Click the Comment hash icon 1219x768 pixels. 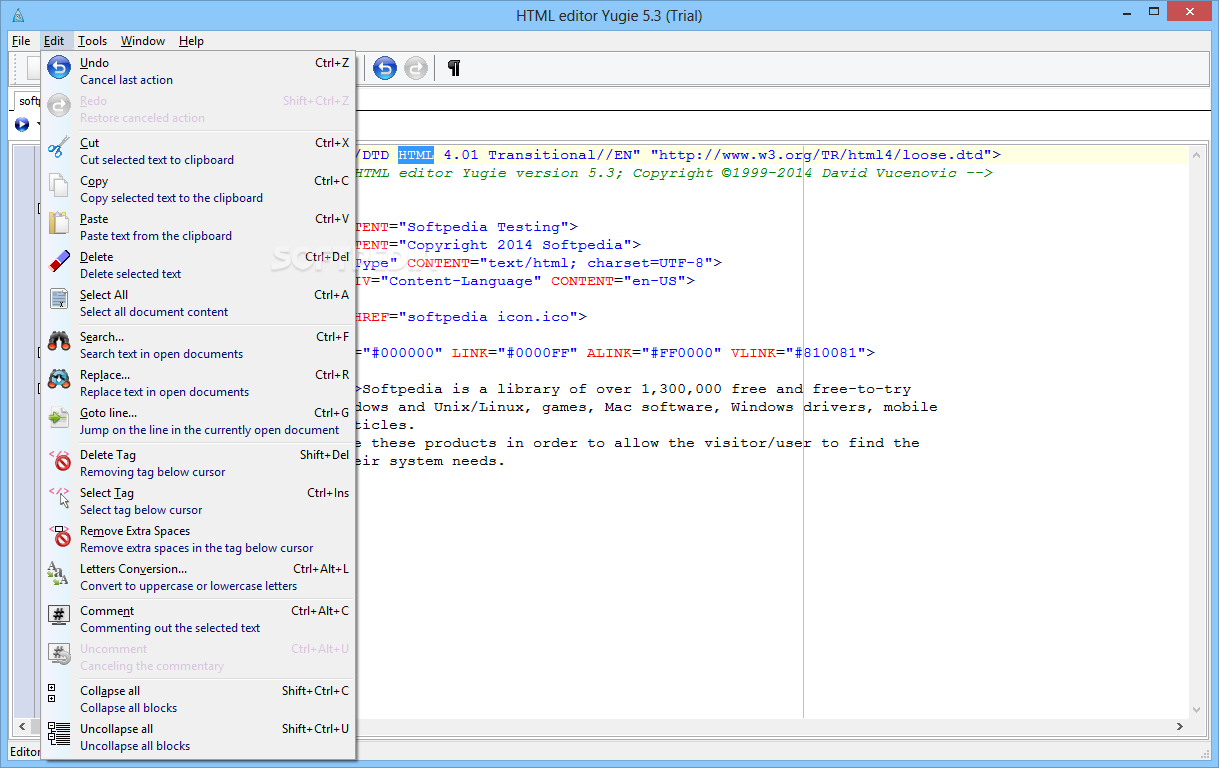click(x=60, y=616)
